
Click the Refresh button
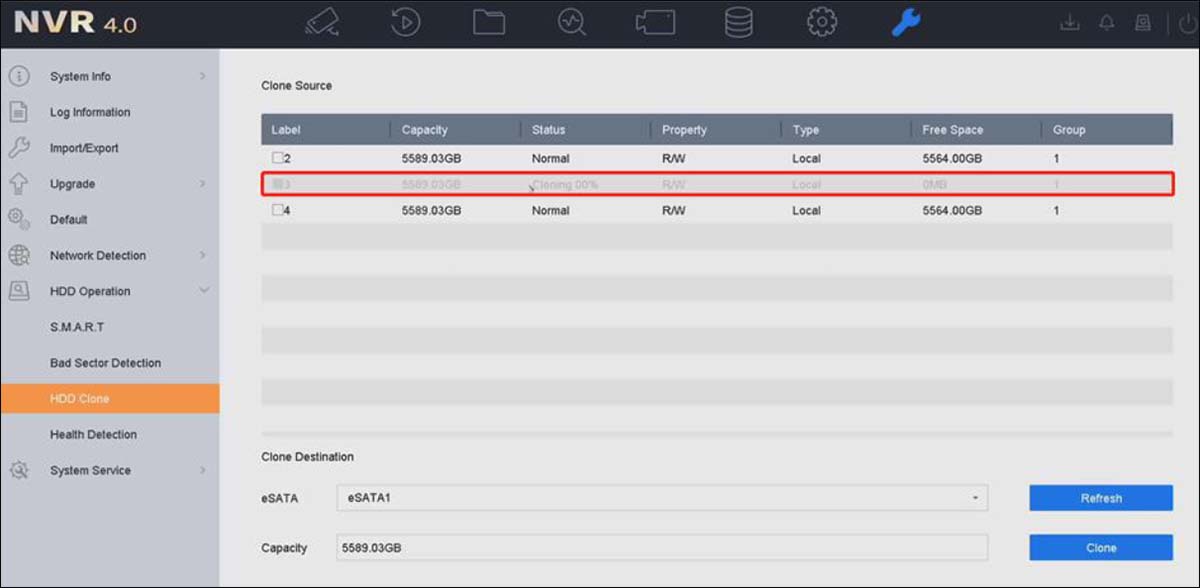point(1100,497)
